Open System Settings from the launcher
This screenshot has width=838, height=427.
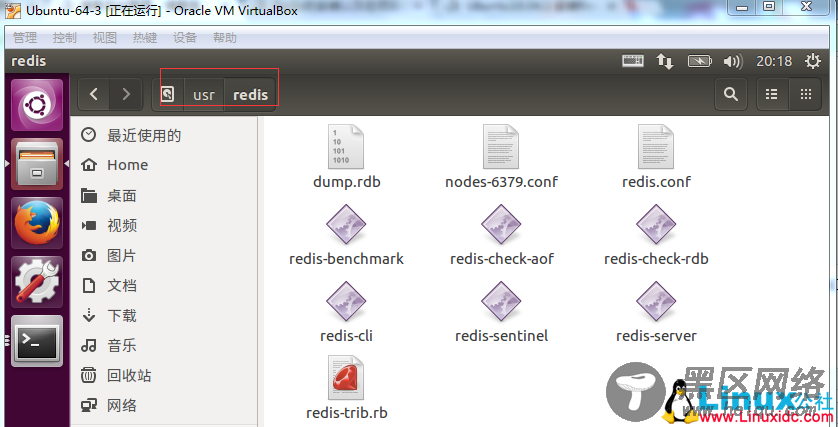(x=37, y=282)
